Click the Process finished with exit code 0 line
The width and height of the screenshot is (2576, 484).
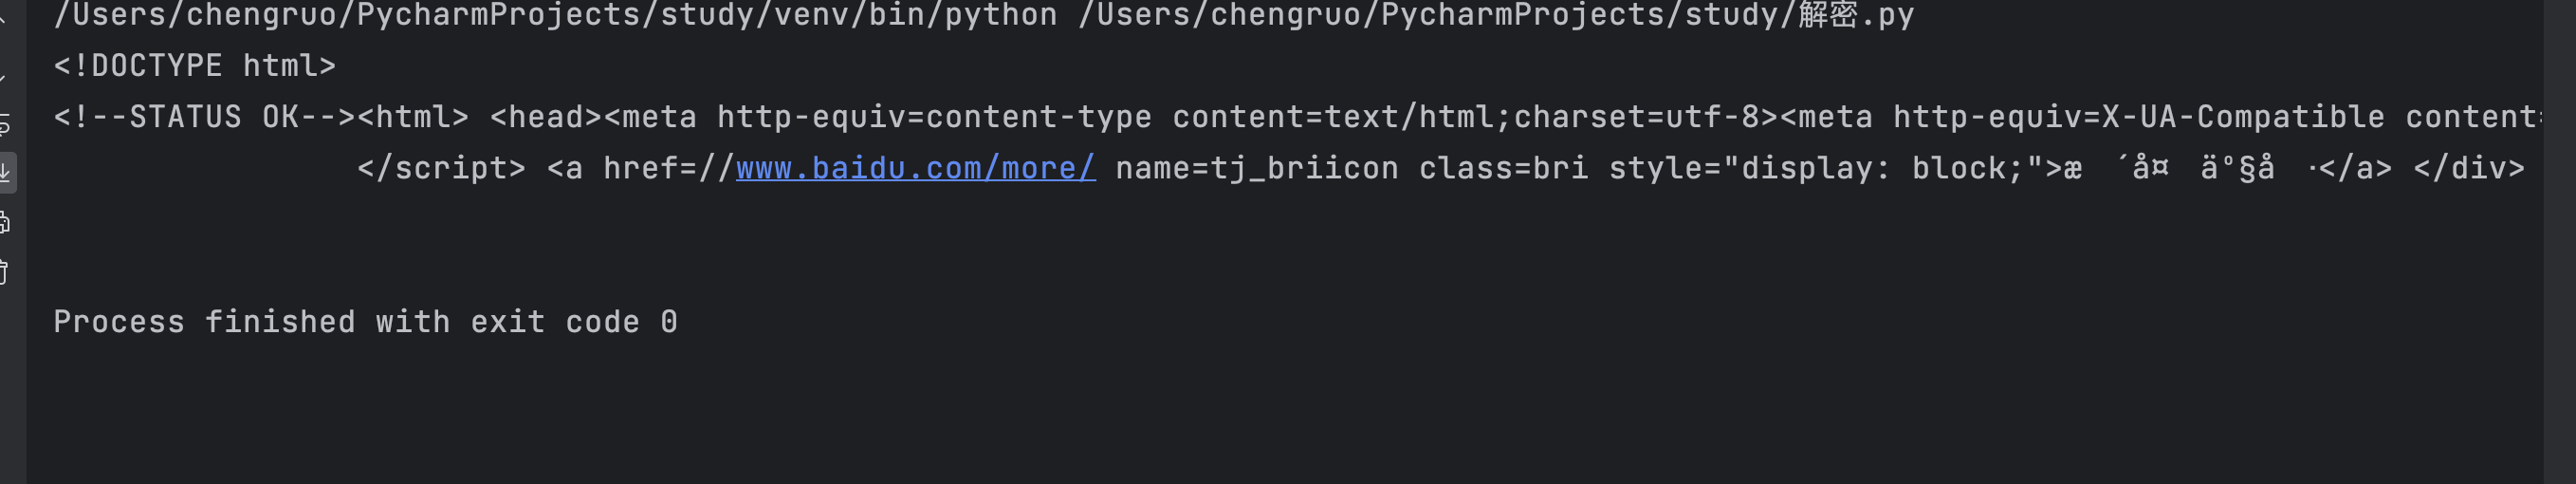pyautogui.click(x=366, y=322)
